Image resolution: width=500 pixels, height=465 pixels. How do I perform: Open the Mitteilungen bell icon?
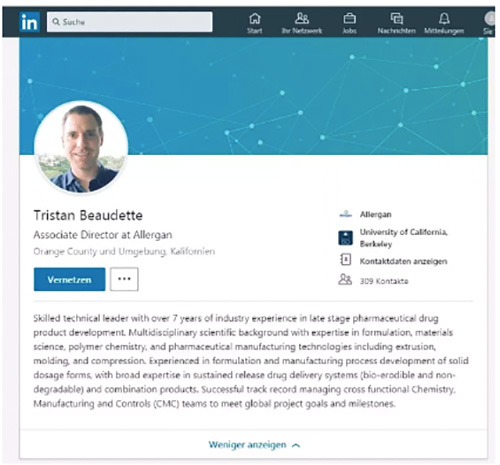pyautogui.click(x=444, y=18)
